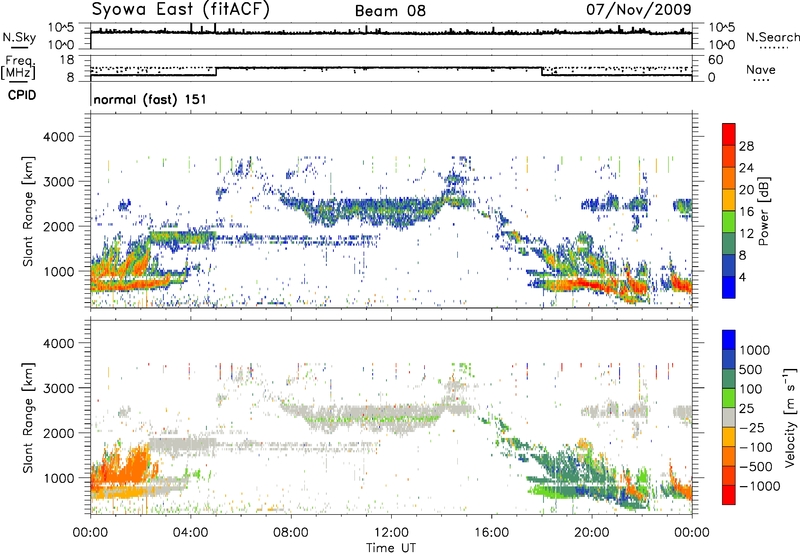Click the '4000' range tick of the power panel
Image resolution: width=800 pixels, height=554 pixels.
(x=59, y=137)
